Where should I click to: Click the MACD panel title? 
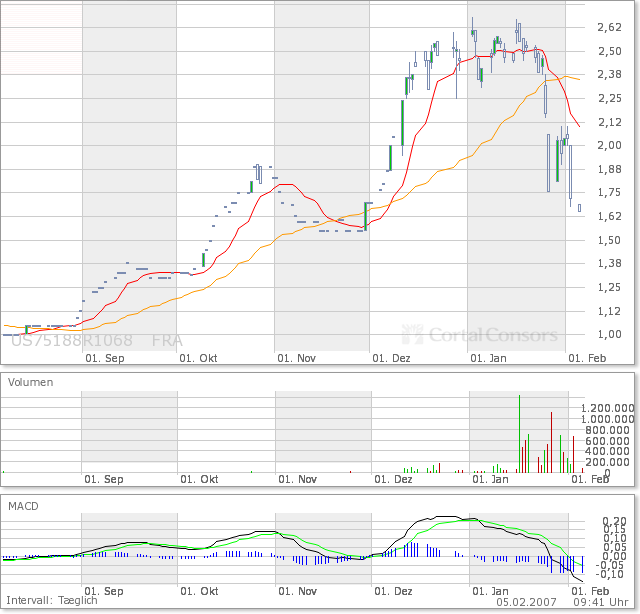[x=23, y=506]
